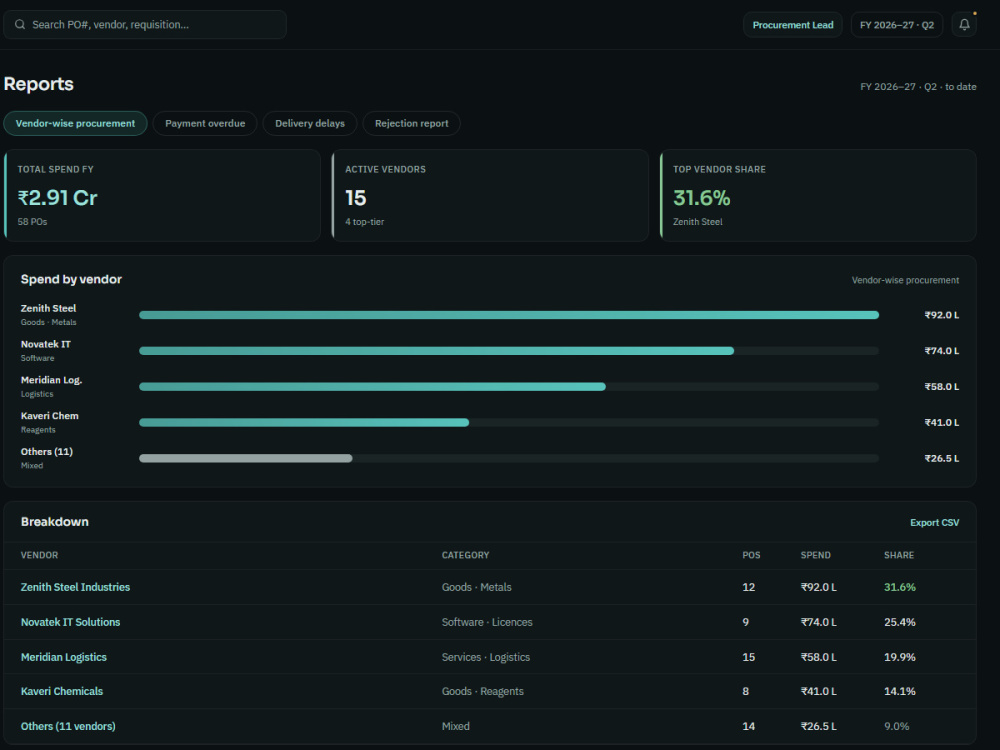Sort by the SHARE column header

tap(899, 555)
